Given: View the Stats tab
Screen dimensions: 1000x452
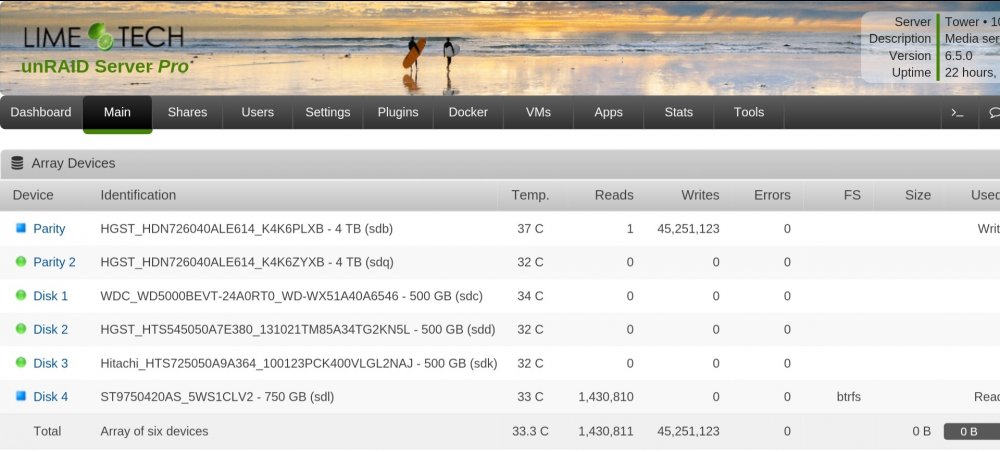Looking at the screenshot, I should click(679, 112).
